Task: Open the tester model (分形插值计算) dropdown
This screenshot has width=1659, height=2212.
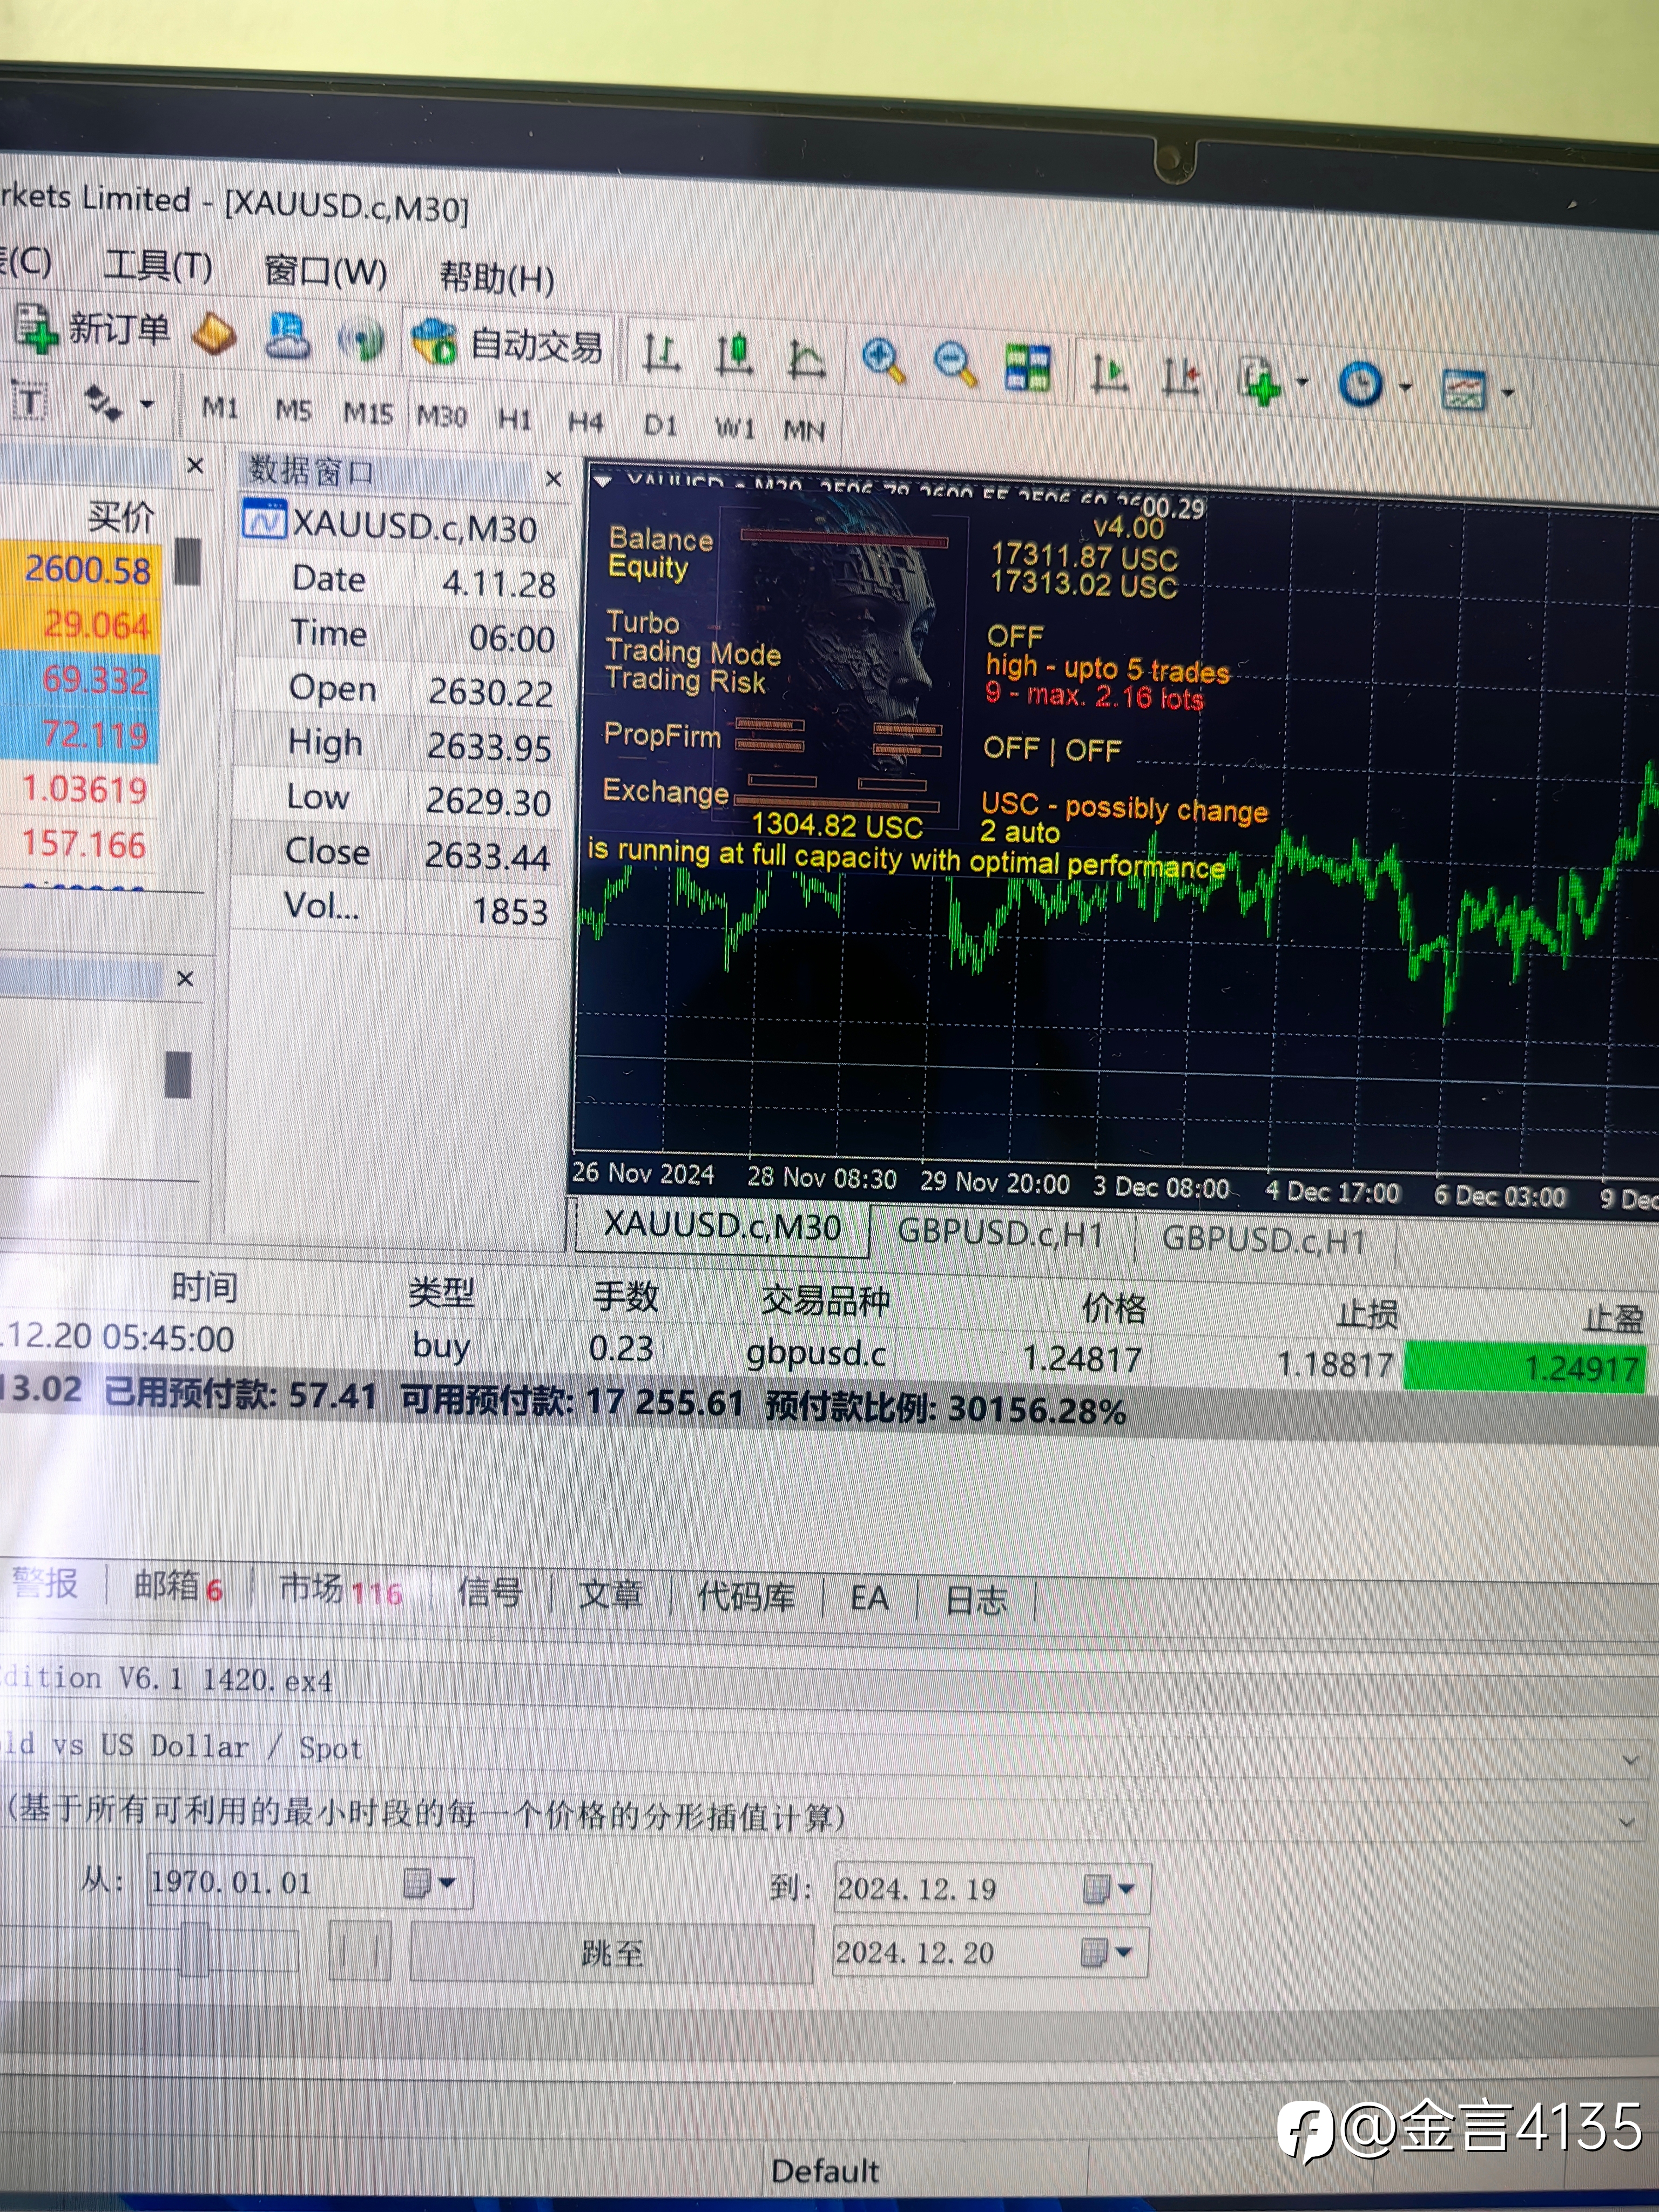Action: 1628,1821
